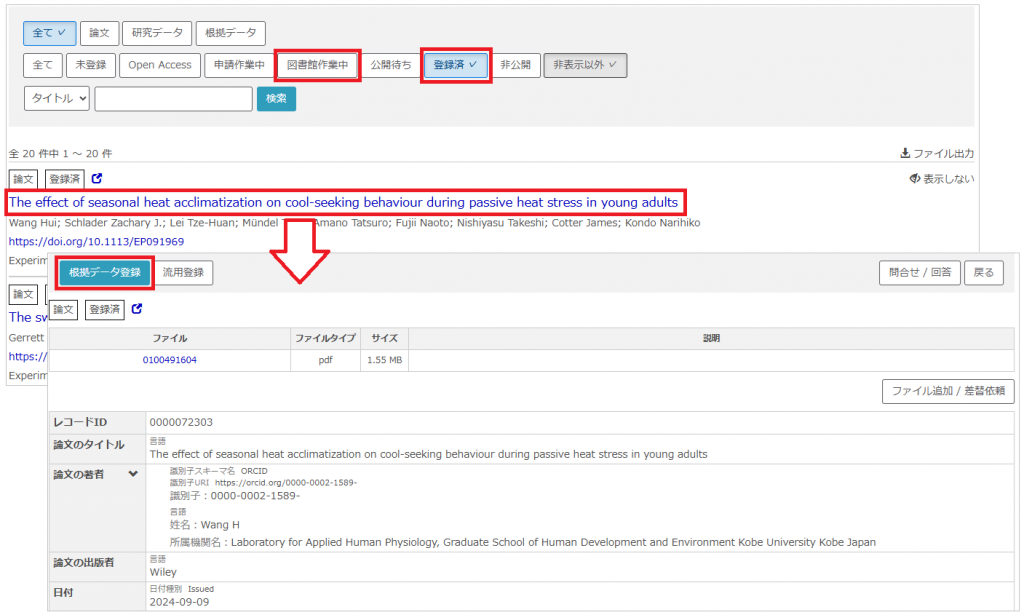The image size is (1024, 615).
Task: Download results with ファイル出力 icon
Action: [936, 153]
